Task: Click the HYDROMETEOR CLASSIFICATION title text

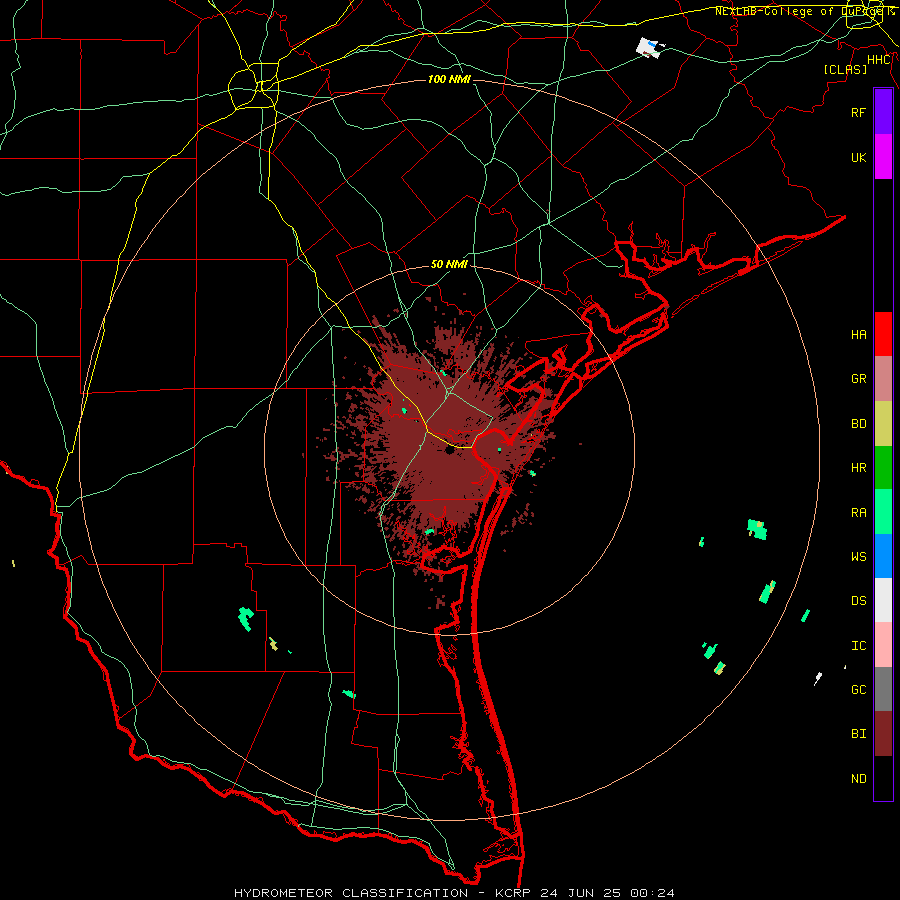Action: coord(351,893)
